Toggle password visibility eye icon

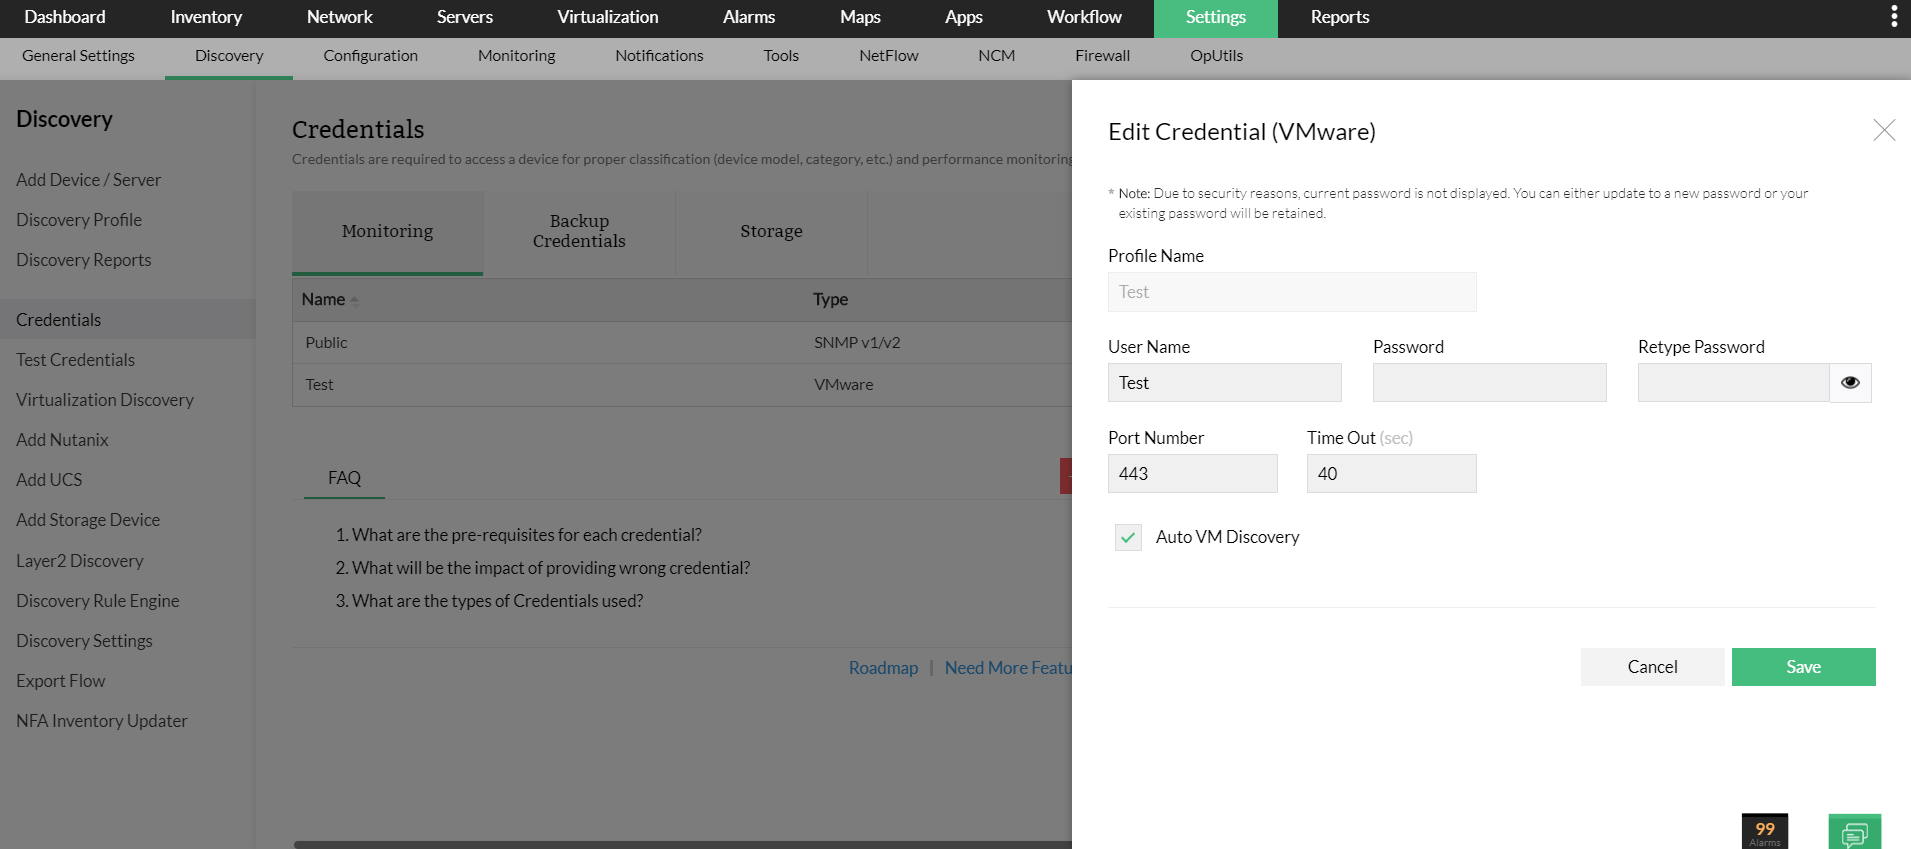pos(1850,383)
